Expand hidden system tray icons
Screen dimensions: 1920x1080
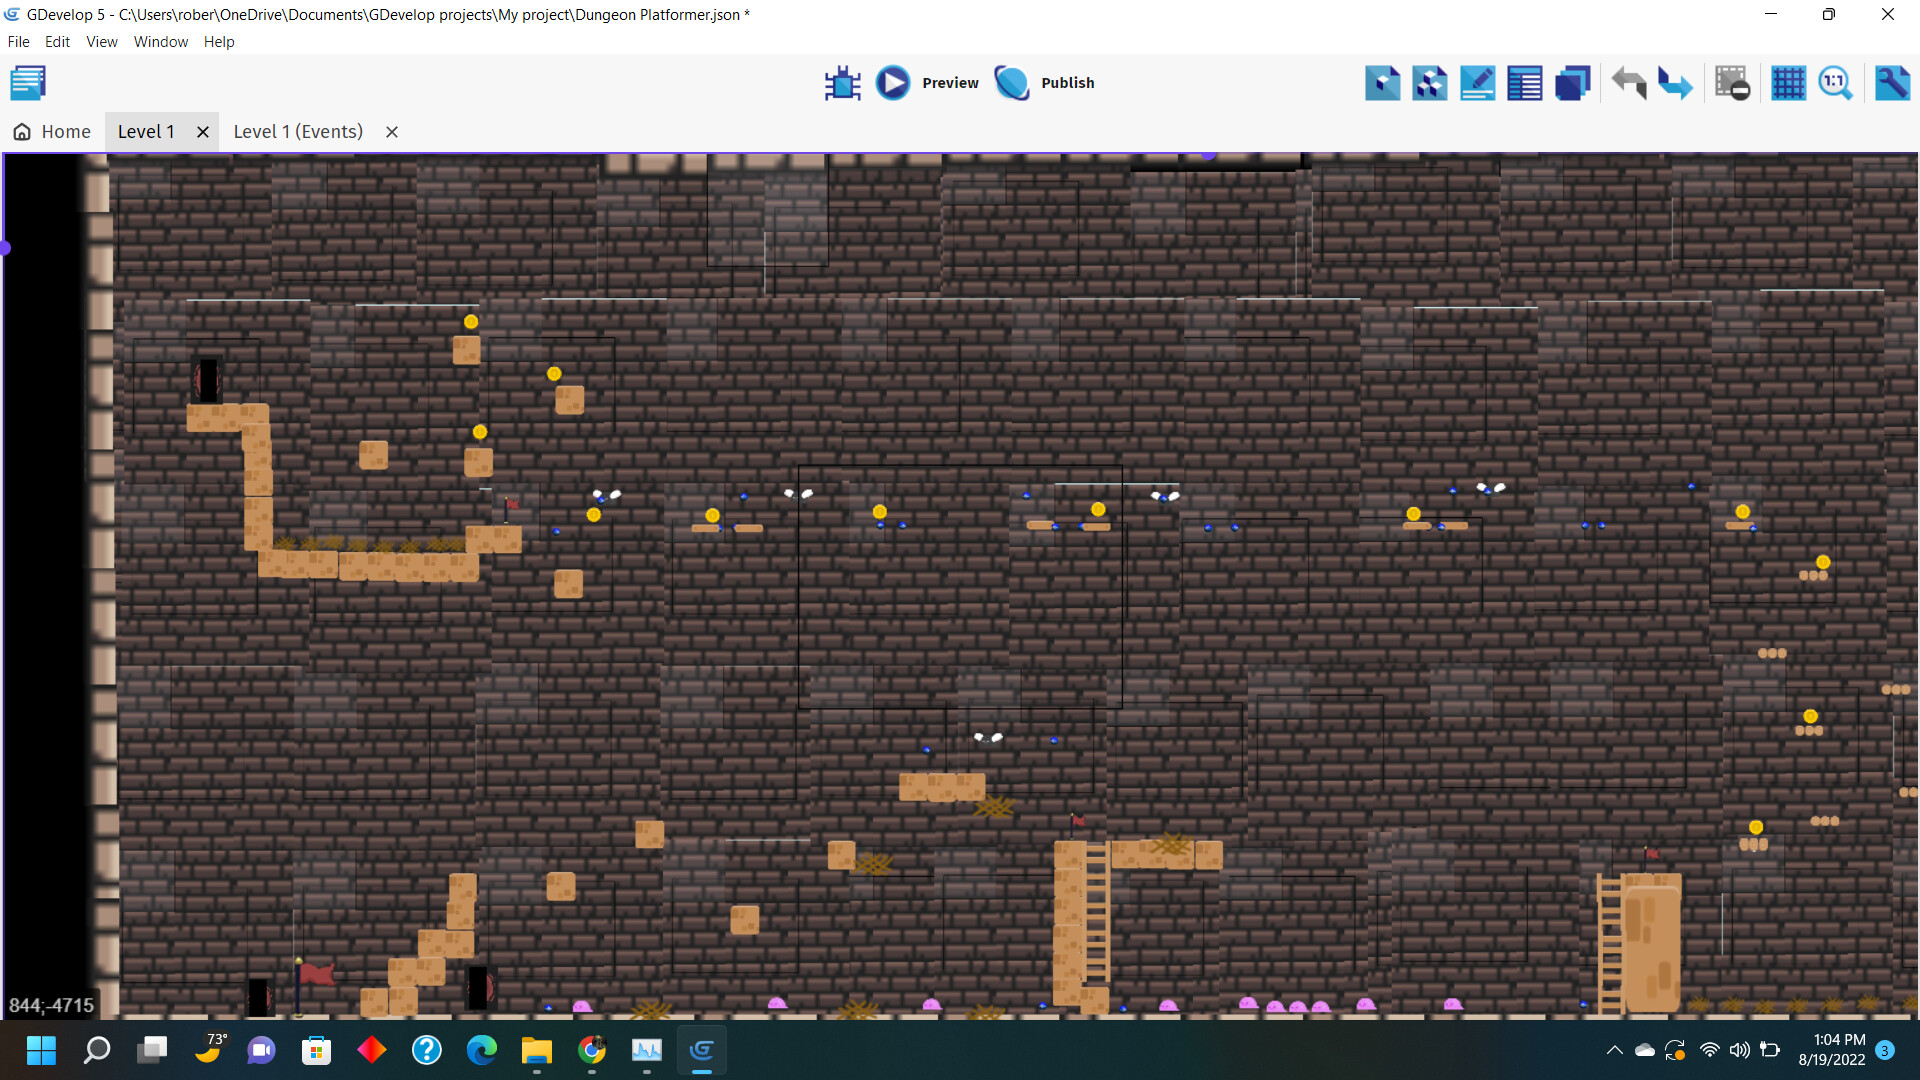[x=1614, y=1050]
